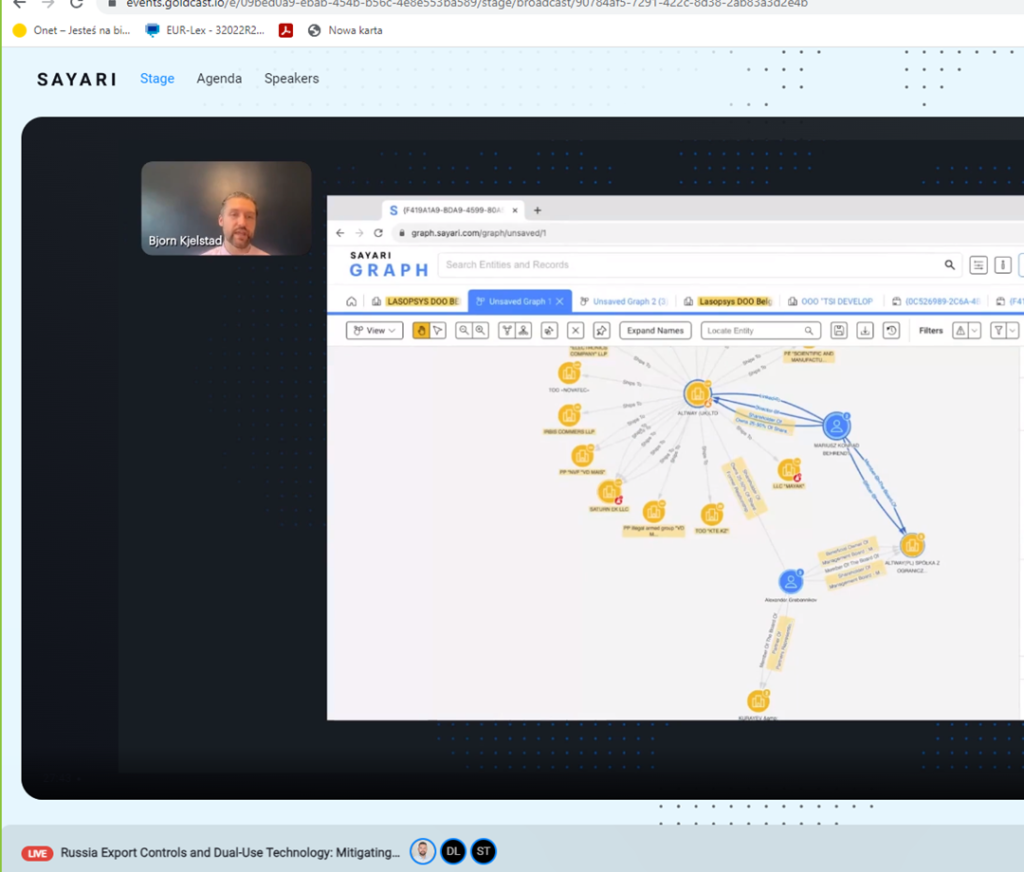Select the TOO "KTE KZ" company node
1024x872 pixels.
click(712, 514)
